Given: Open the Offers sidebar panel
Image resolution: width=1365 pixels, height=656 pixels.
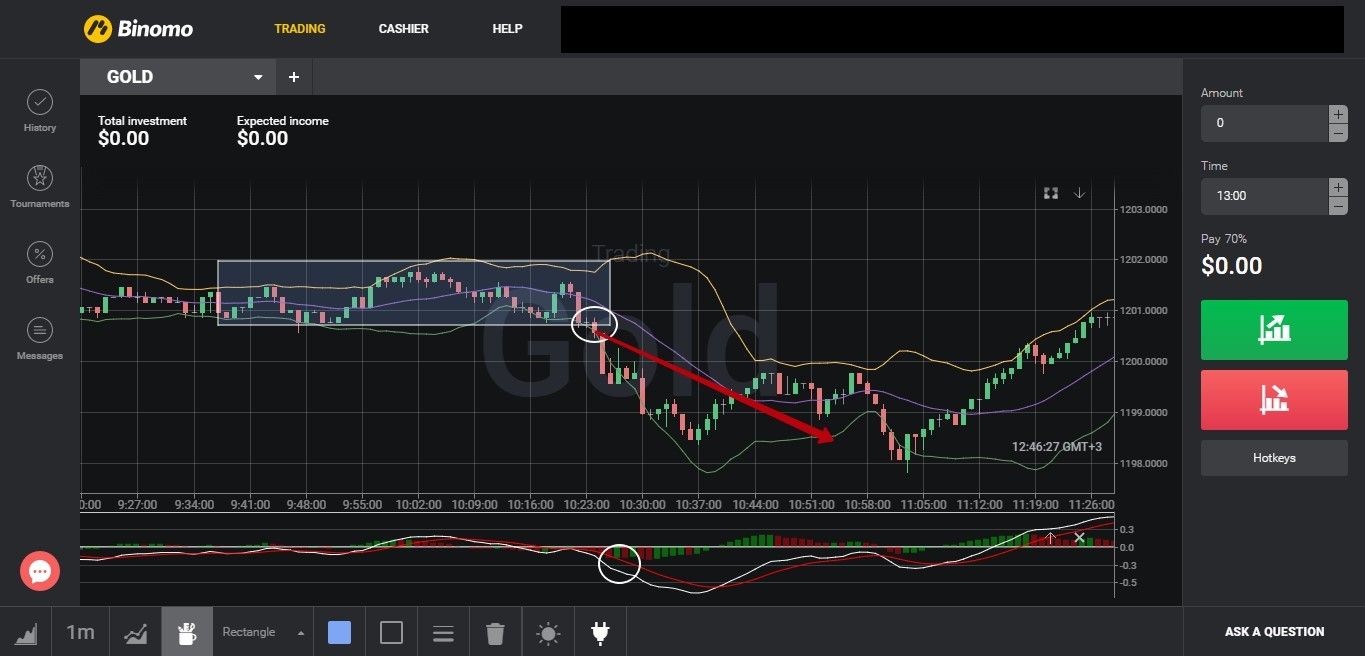Looking at the screenshot, I should (40, 263).
